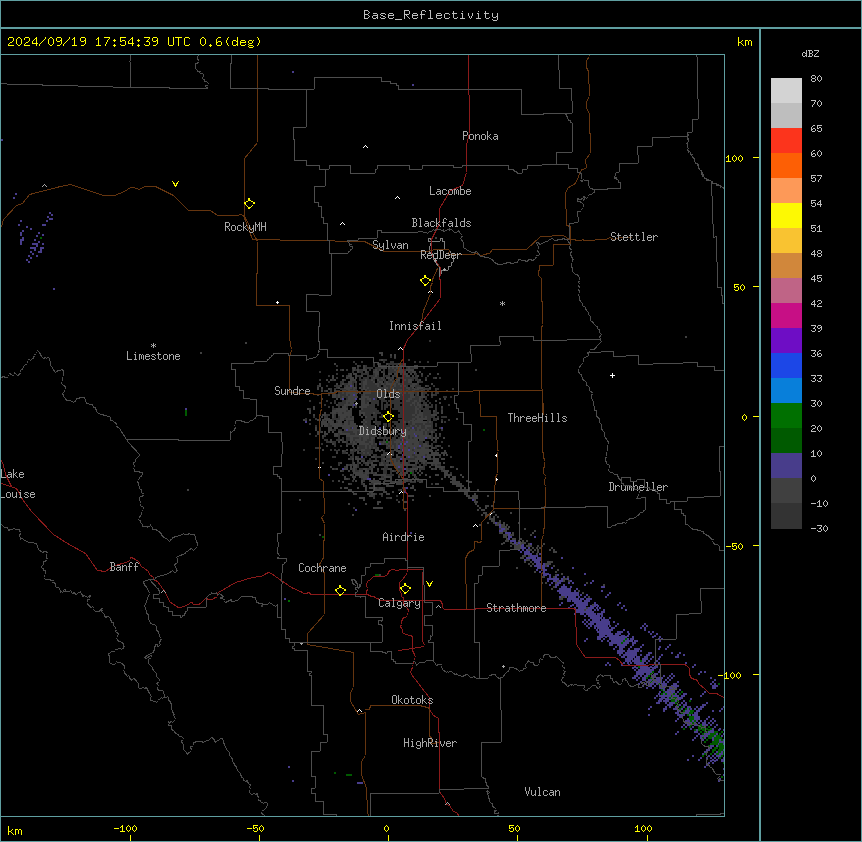Click the ThreeHills label
This screenshot has height=842, width=862.
[x=537, y=418]
